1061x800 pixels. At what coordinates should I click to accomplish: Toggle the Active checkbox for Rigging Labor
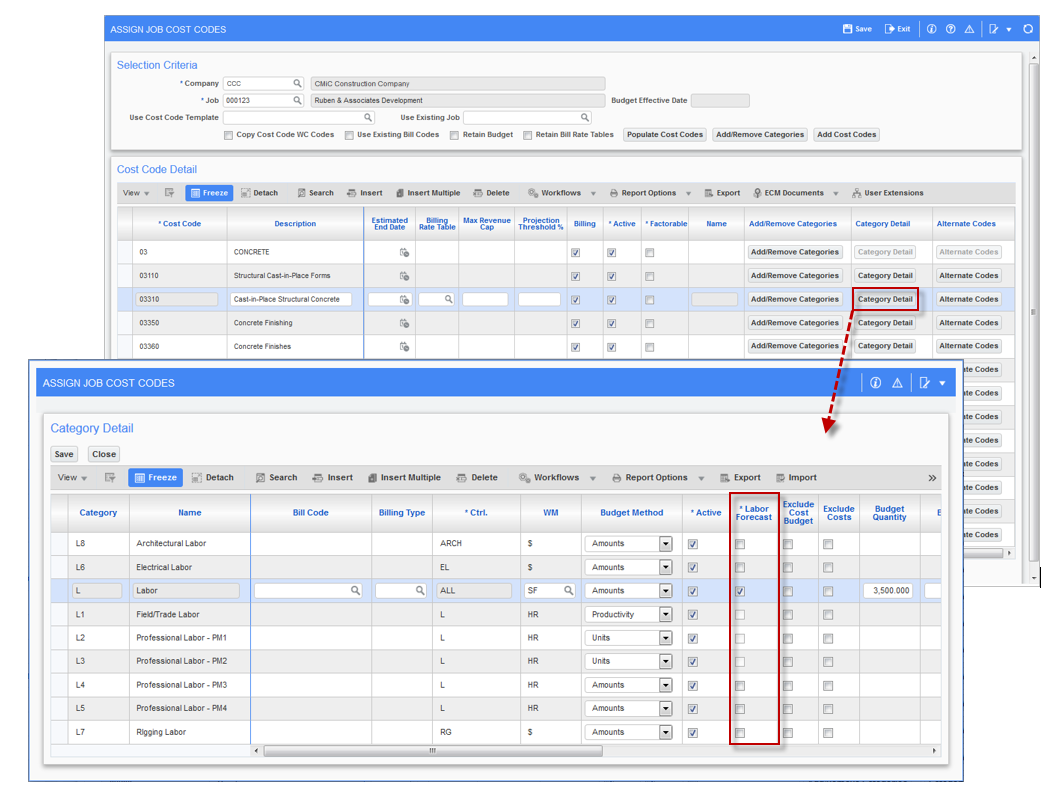coord(693,733)
